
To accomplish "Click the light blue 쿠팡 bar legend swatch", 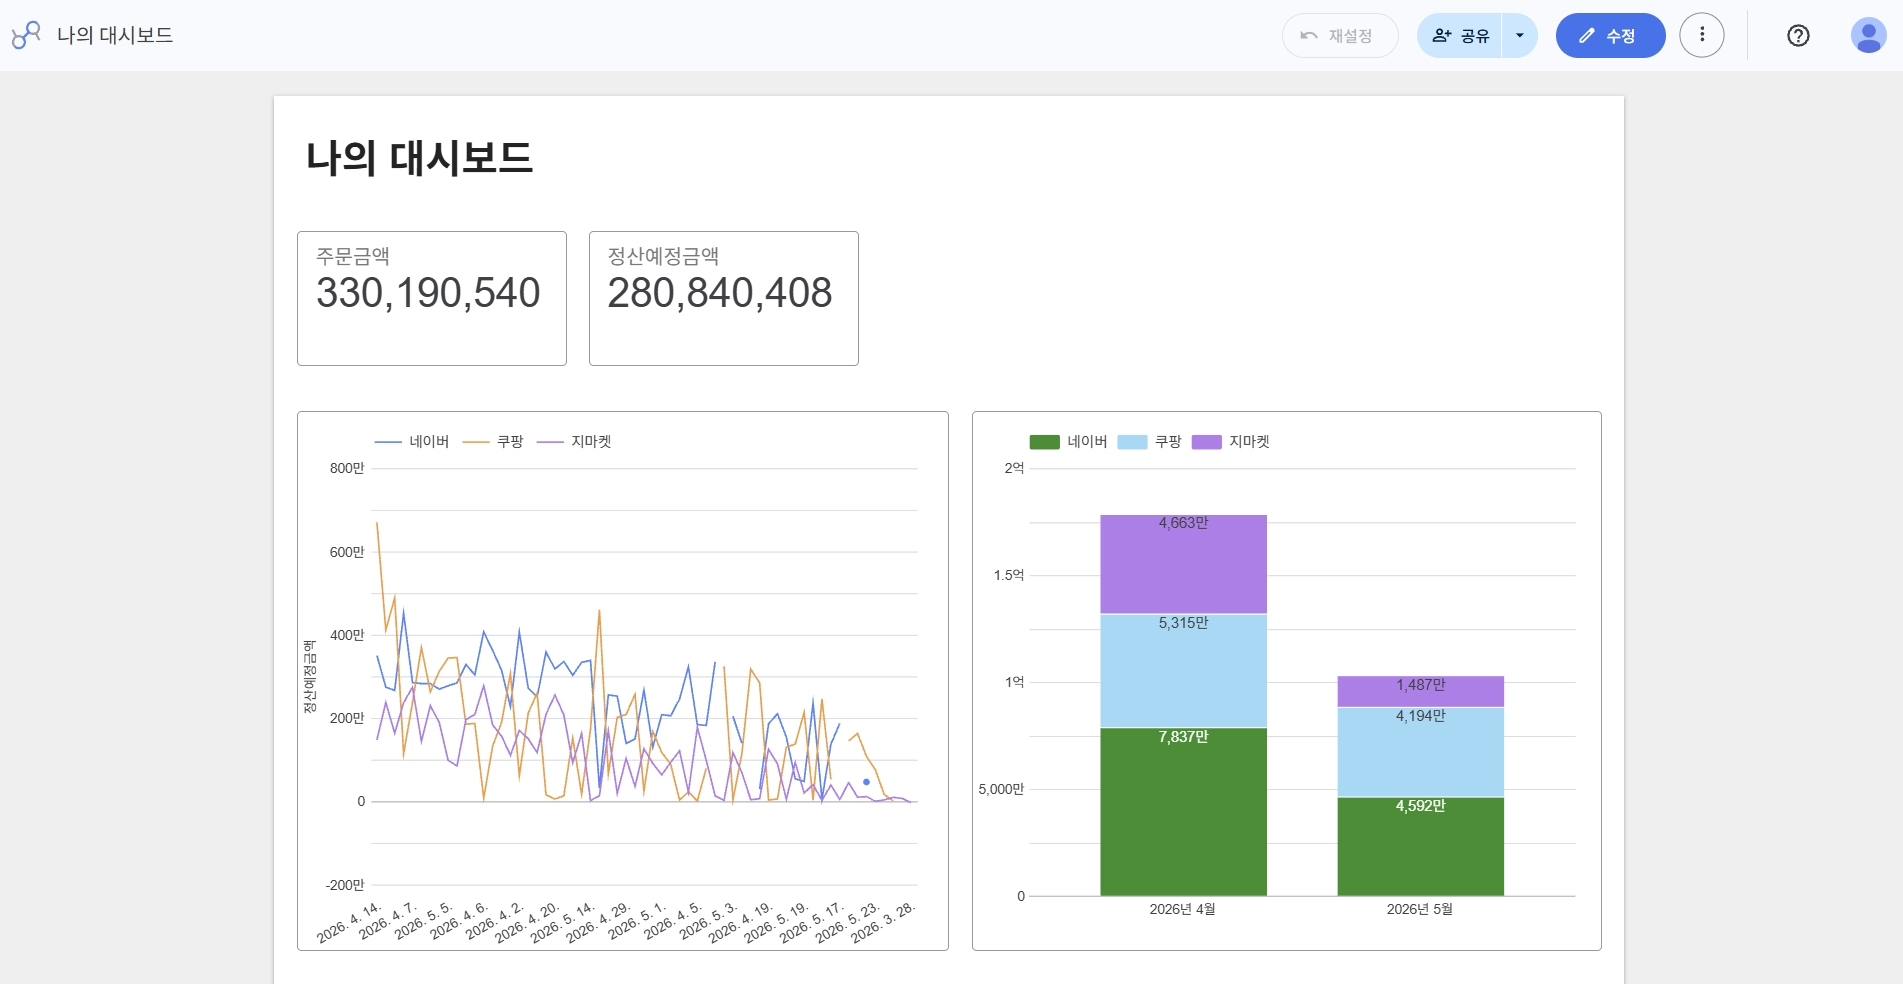I will (x=1132, y=442).
